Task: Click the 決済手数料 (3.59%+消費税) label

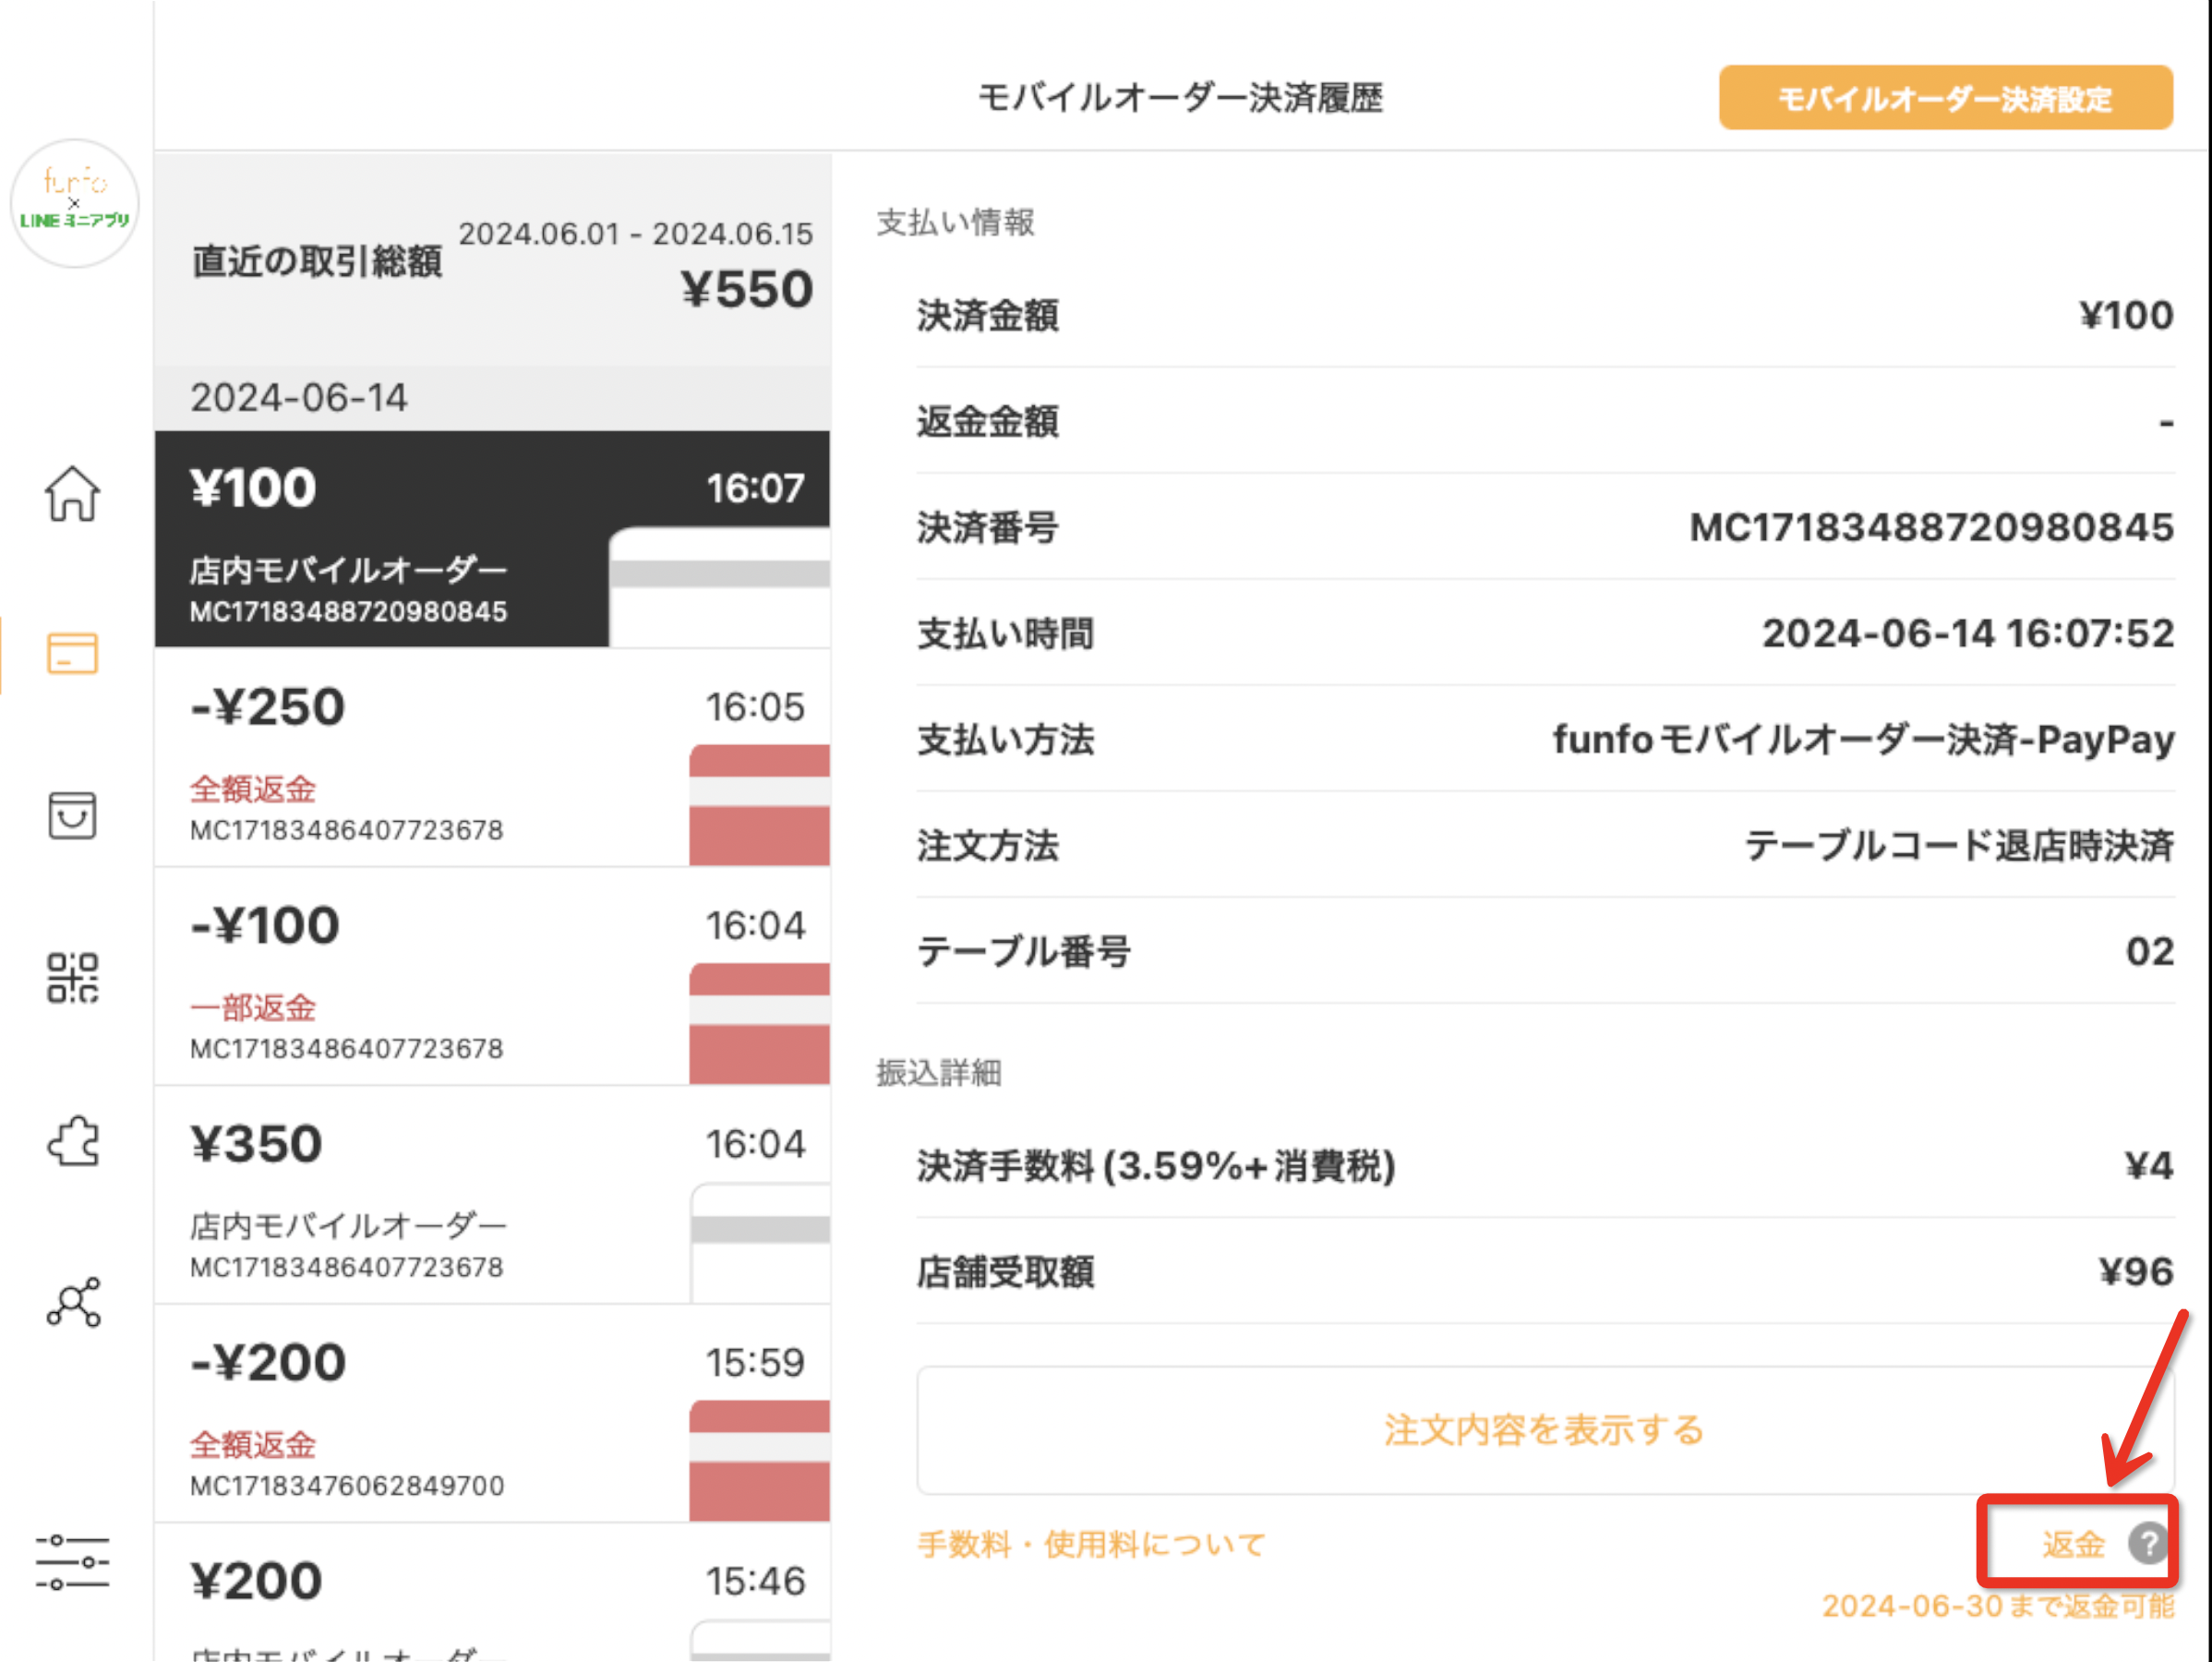Action: (x=1156, y=1166)
